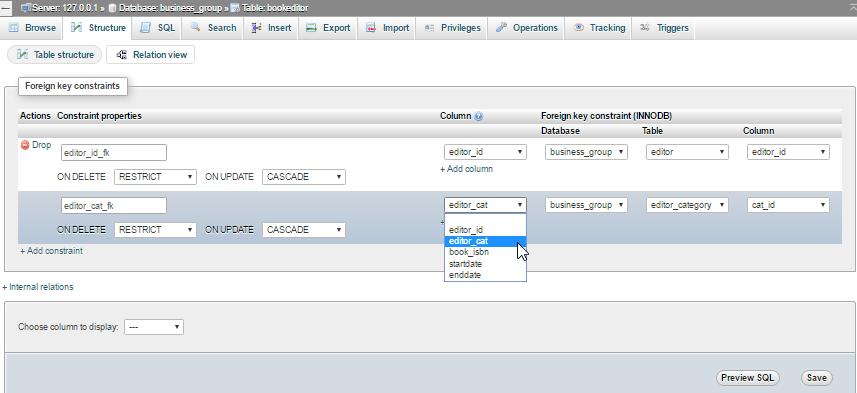Click the Table structure button
This screenshot has width=857, height=393.
(55, 55)
